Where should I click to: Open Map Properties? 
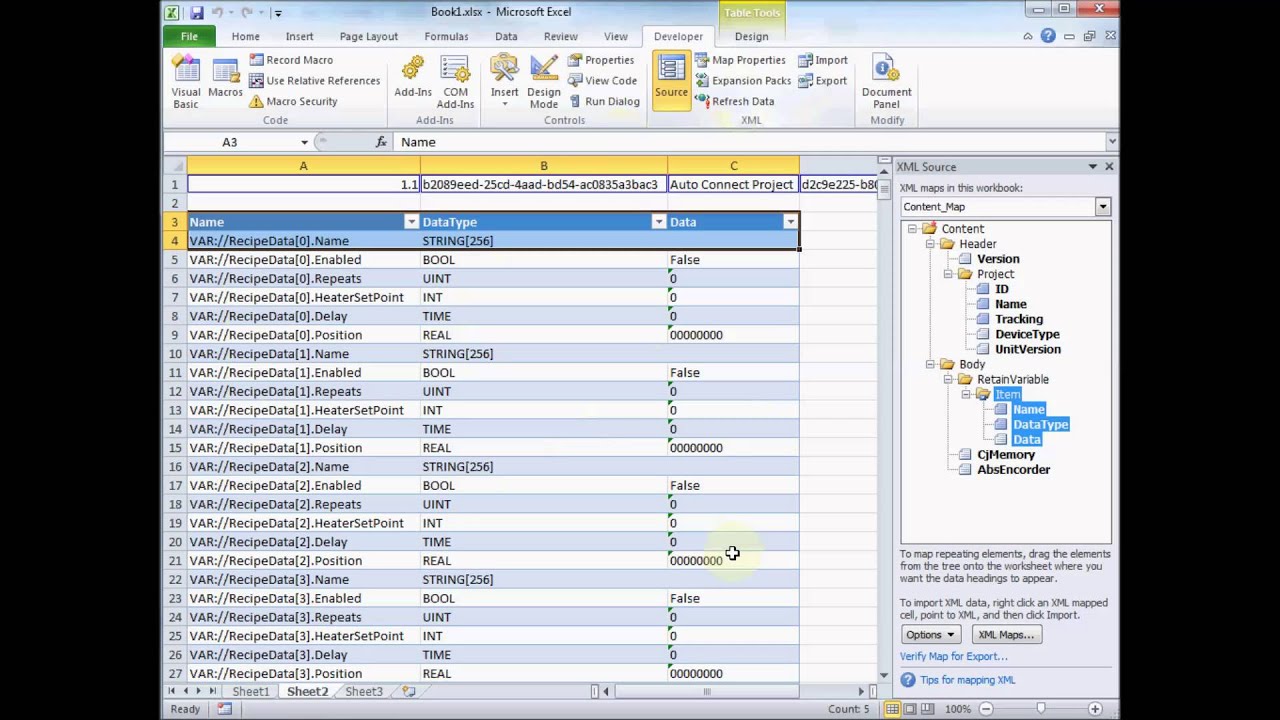coord(740,60)
